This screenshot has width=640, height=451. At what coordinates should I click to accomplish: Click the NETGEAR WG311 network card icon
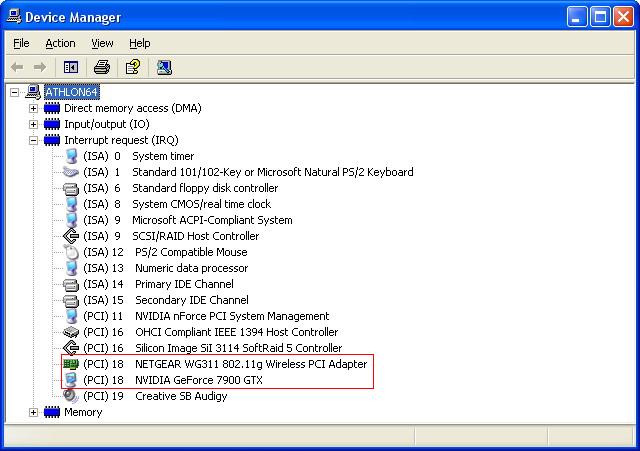(71, 364)
